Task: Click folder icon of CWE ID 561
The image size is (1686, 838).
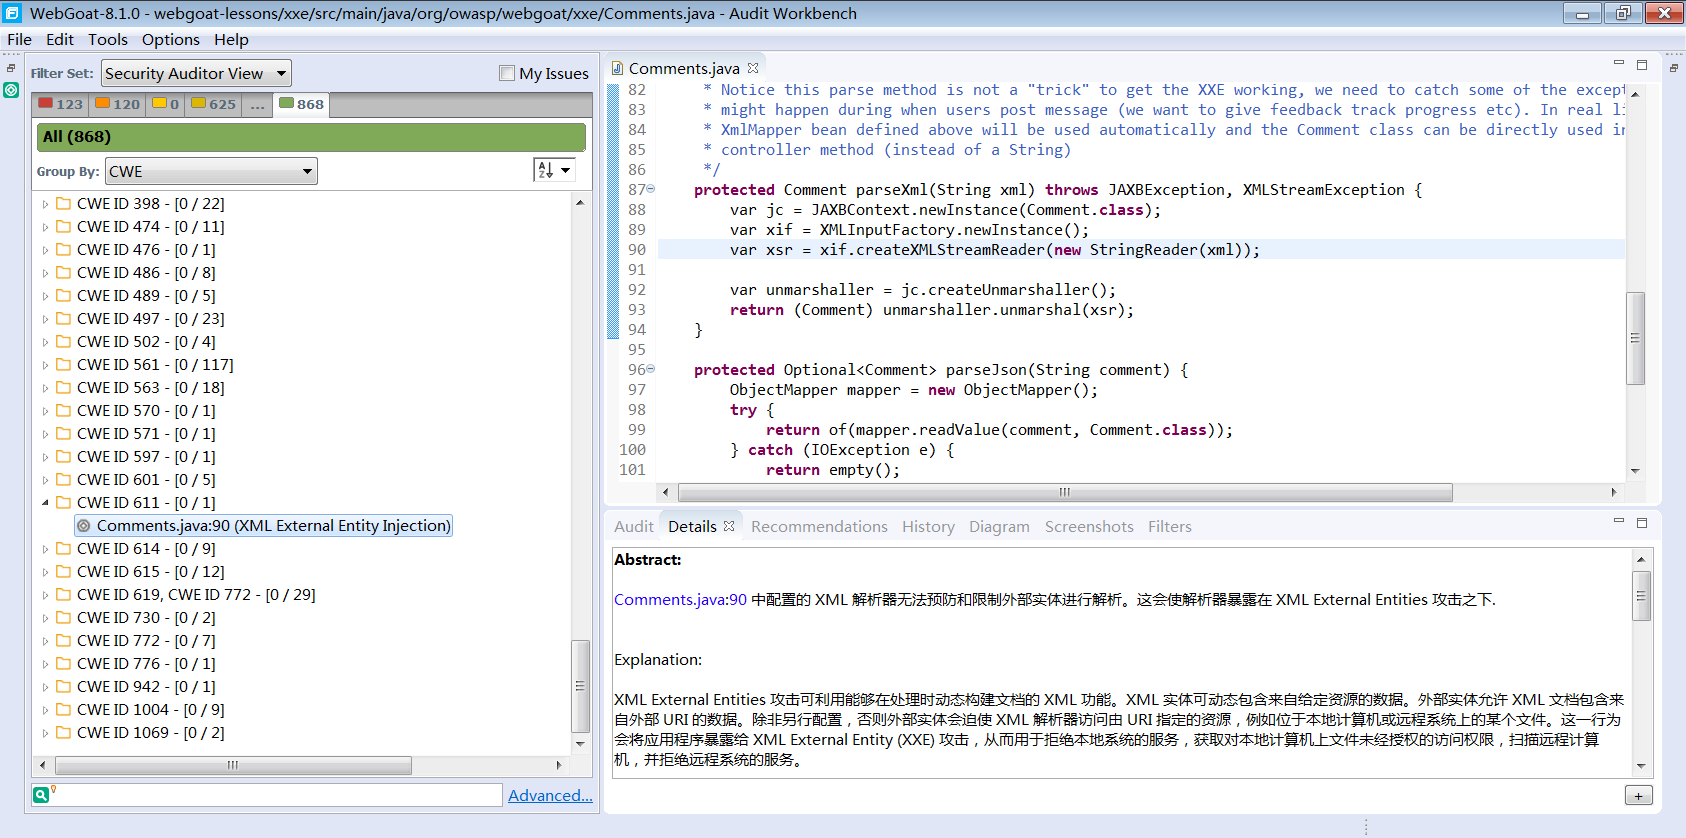Action: coord(64,364)
